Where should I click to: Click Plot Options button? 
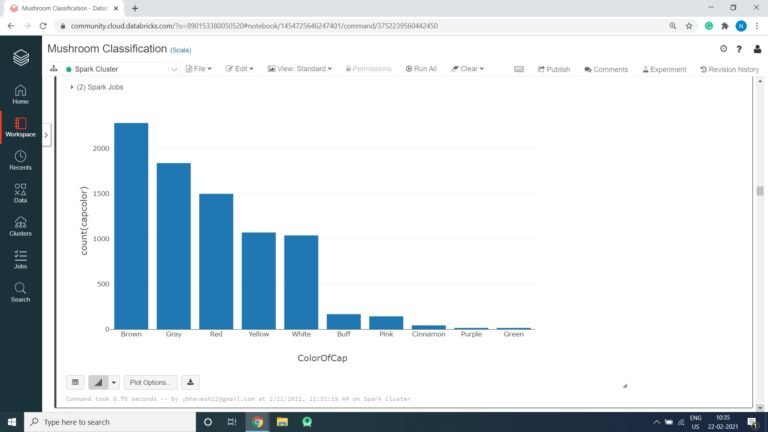point(150,382)
